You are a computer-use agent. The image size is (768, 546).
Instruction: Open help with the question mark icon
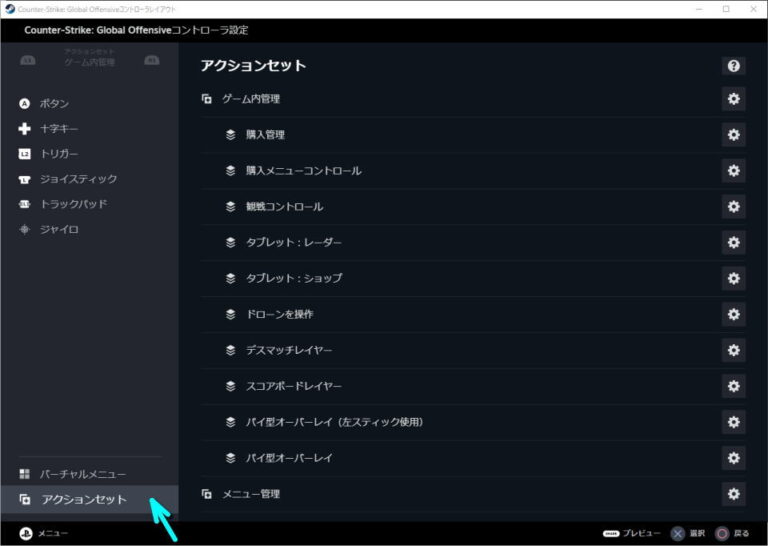(x=733, y=66)
